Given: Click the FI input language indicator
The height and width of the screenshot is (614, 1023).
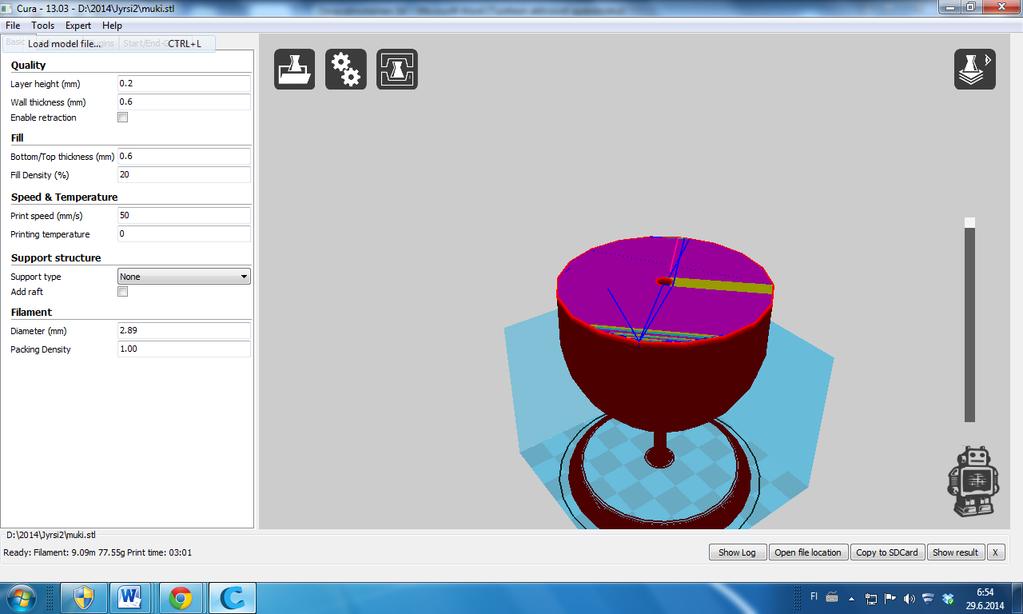Looking at the screenshot, I should click(814, 596).
